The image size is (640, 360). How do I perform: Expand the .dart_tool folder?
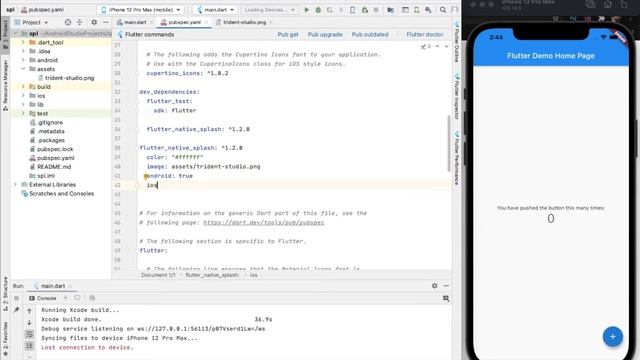pos(23,42)
